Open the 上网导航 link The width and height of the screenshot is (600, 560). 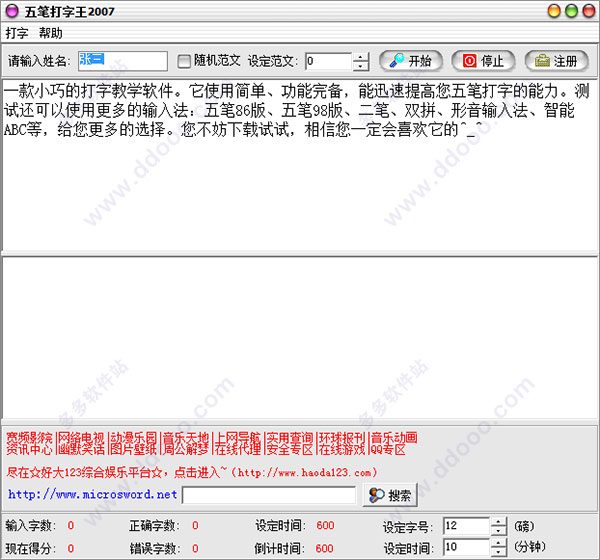[x=238, y=438]
